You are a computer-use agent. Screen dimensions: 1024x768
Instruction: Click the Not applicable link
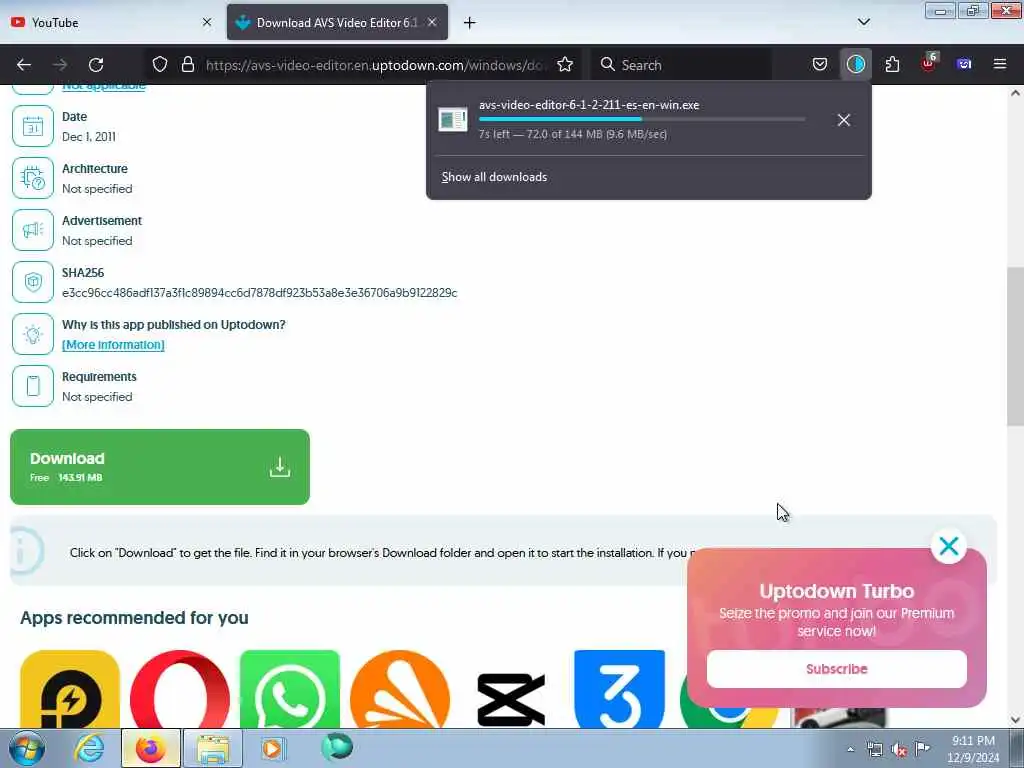pos(104,86)
